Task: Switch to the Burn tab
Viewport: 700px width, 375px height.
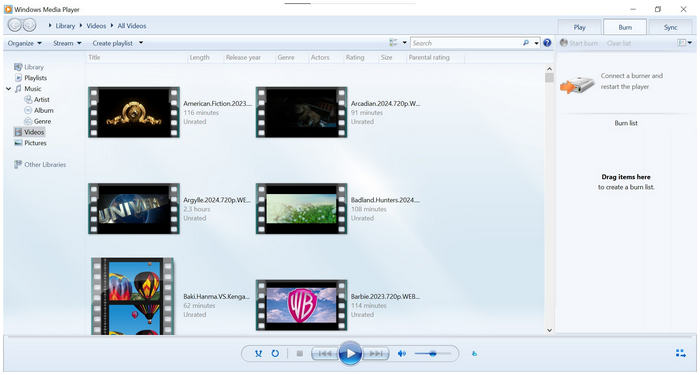Action: (625, 27)
